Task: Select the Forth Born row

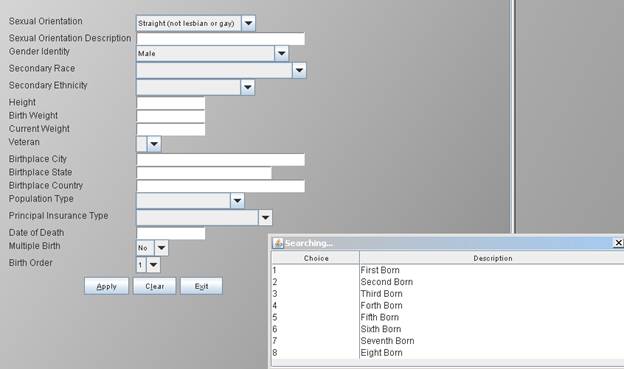Action: [x=448, y=306]
